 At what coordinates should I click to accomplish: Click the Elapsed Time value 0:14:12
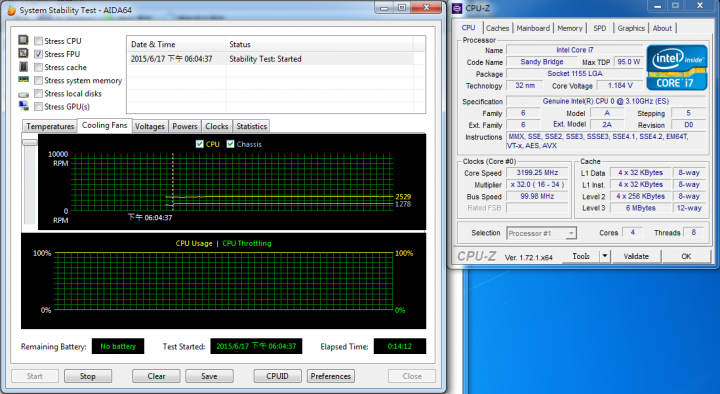click(x=399, y=346)
